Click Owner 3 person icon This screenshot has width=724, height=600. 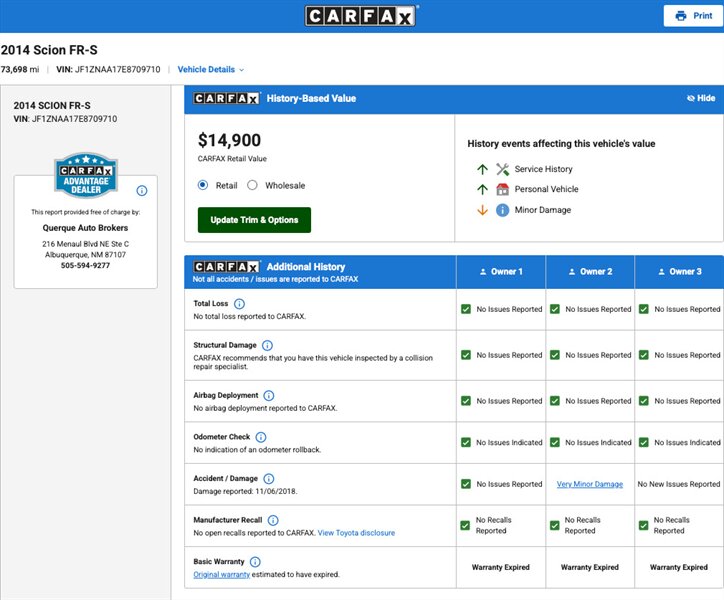tap(661, 272)
